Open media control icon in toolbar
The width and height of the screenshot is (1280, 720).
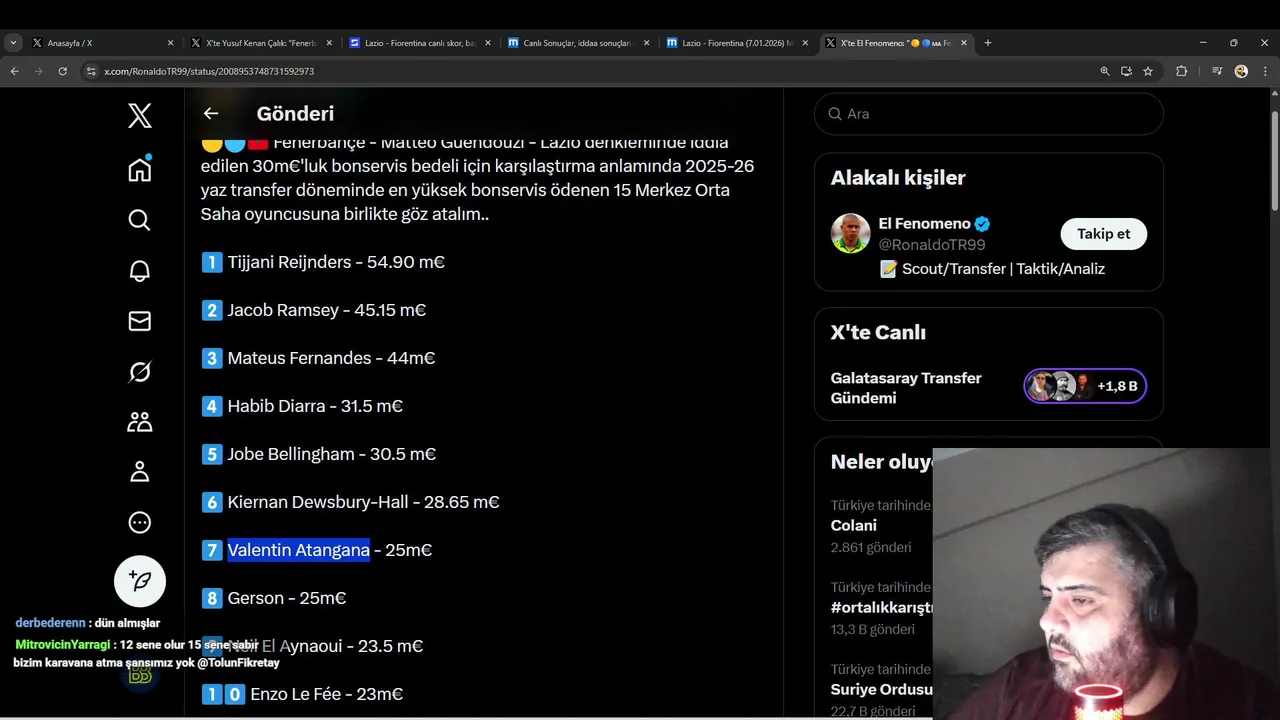coord(1217,71)
